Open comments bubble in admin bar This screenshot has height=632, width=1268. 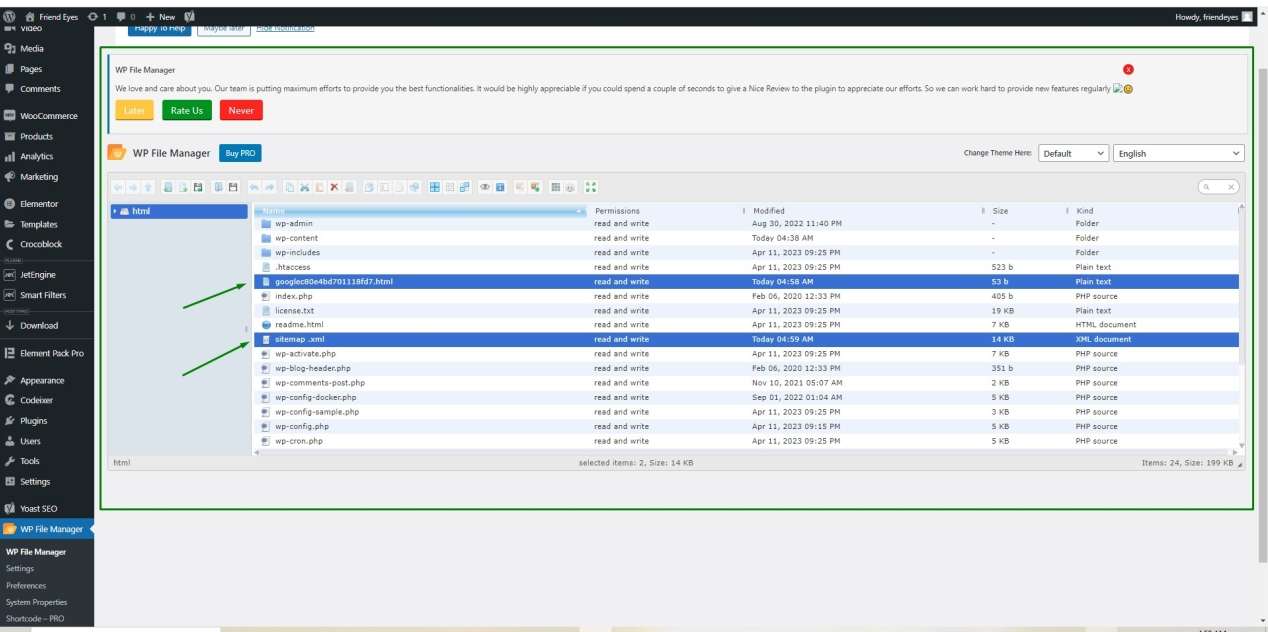click(125, 16)
